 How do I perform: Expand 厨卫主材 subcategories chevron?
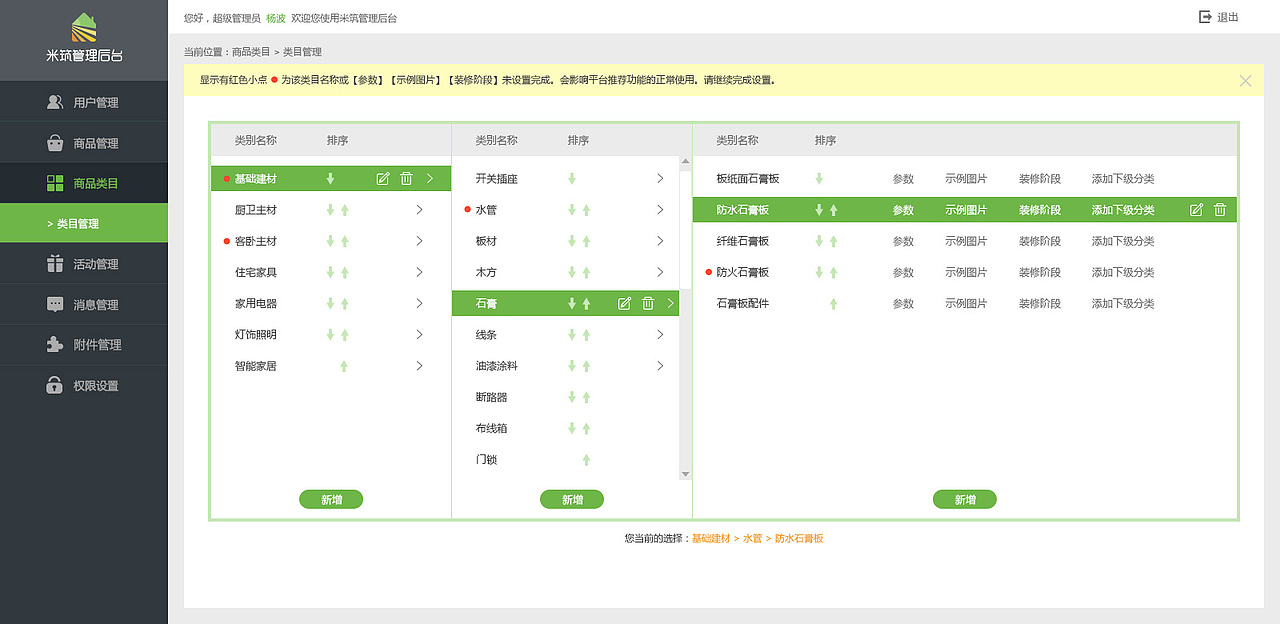pos(419,210)
